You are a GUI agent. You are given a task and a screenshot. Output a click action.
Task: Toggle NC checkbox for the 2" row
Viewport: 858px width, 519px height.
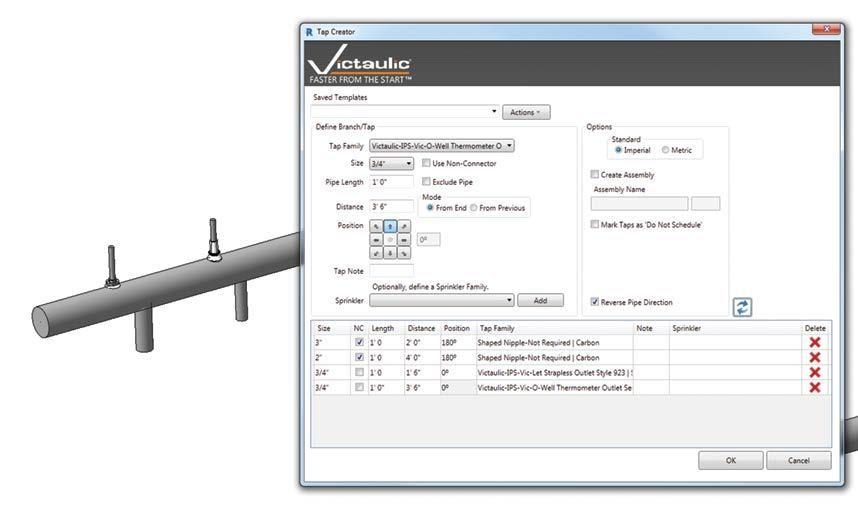[x=359, y=357]
